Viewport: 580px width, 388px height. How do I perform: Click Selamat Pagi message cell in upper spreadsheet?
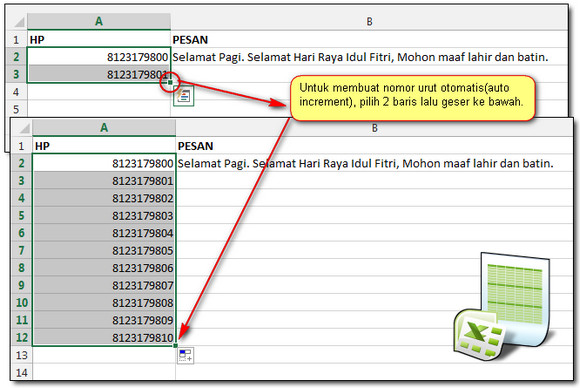pos(369,57)
